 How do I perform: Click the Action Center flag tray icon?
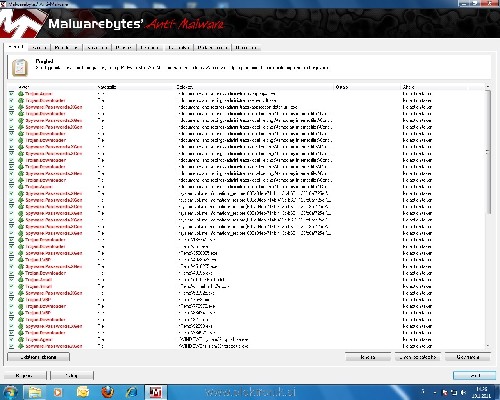(x=445, y=392)
